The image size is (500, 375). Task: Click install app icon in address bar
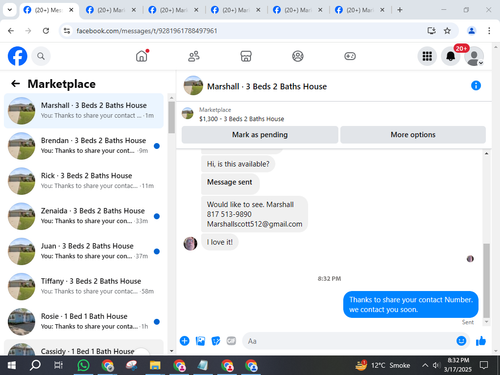point(432,31)
